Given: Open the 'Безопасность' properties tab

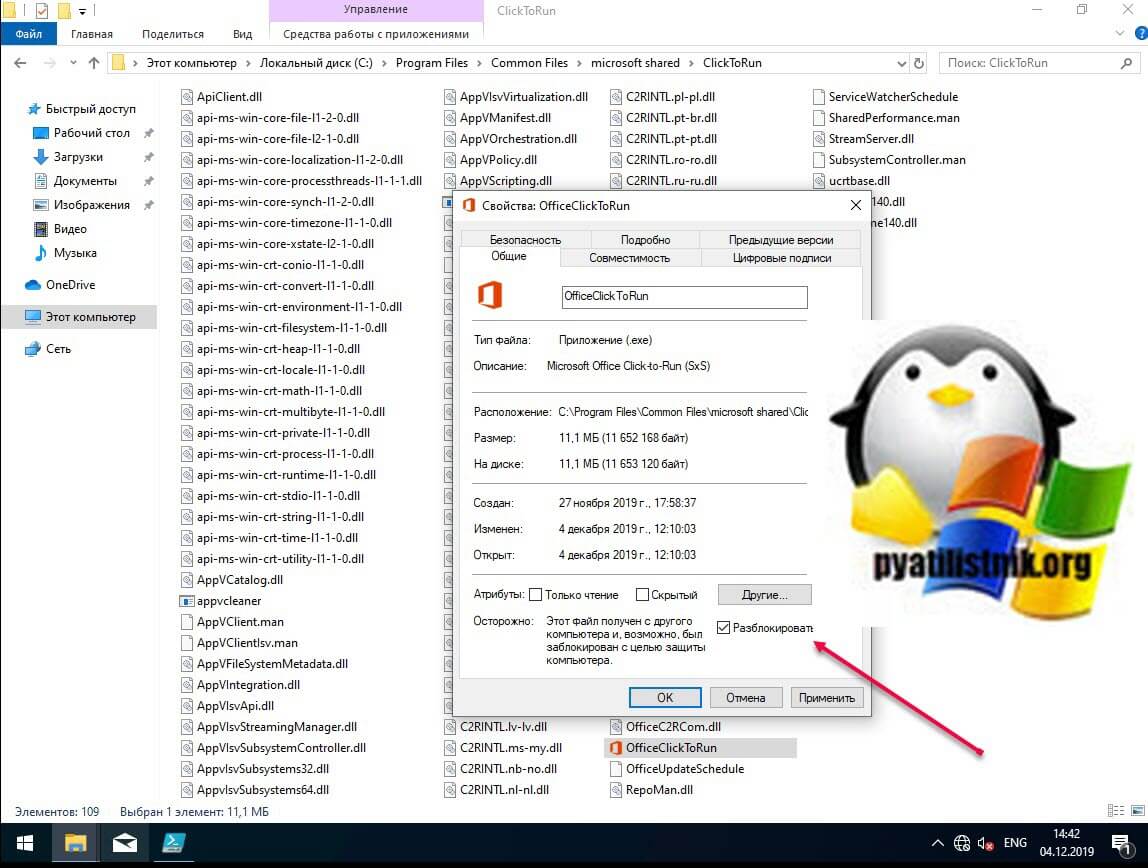Looking at the screenshot, I should click(525, 240).
